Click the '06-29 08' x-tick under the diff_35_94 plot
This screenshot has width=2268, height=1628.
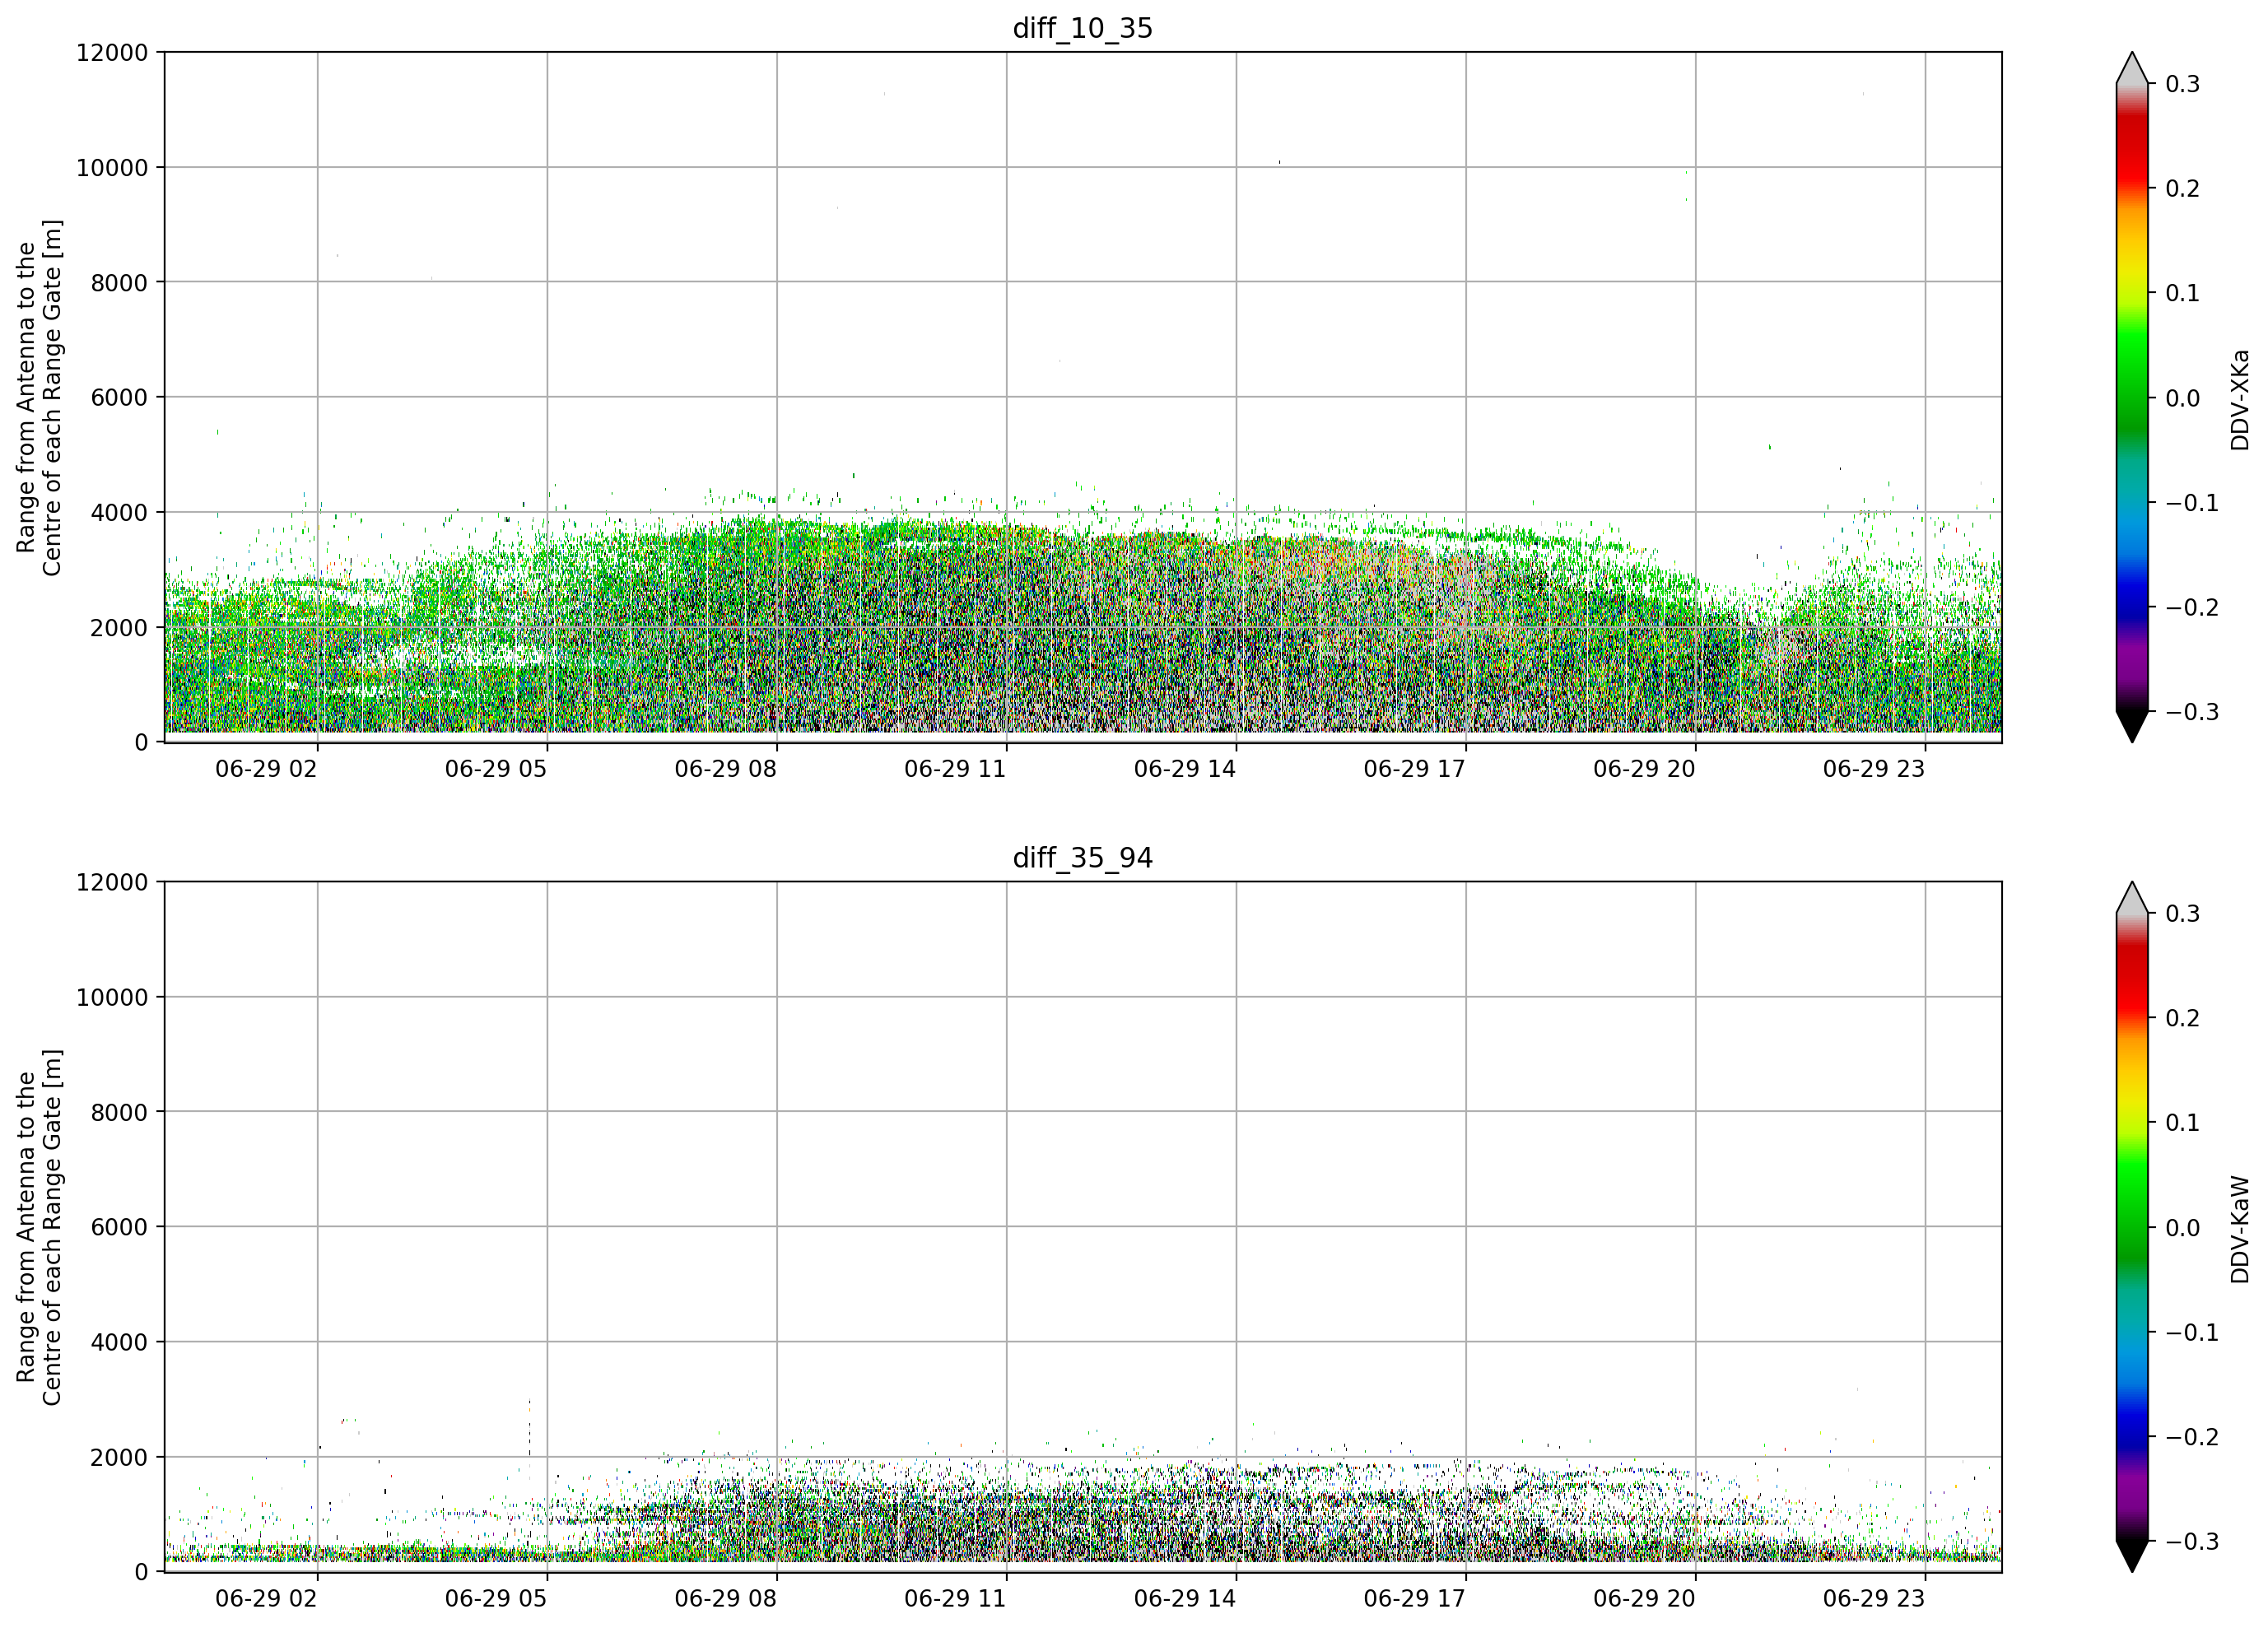(x=726, y=1598)
